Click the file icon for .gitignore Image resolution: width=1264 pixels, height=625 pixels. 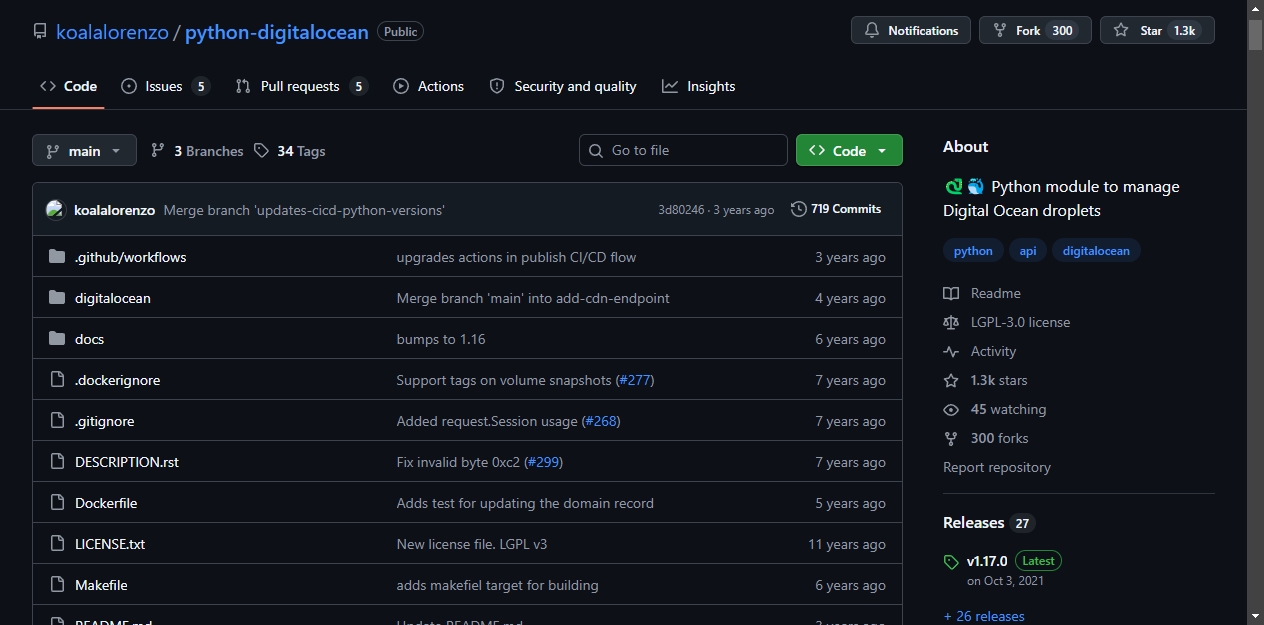click(x=57, y=421)
